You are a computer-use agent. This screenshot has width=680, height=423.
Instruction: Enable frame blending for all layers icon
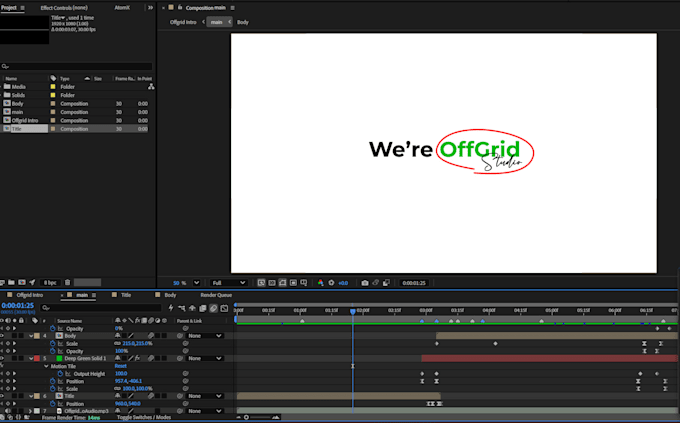203,308
